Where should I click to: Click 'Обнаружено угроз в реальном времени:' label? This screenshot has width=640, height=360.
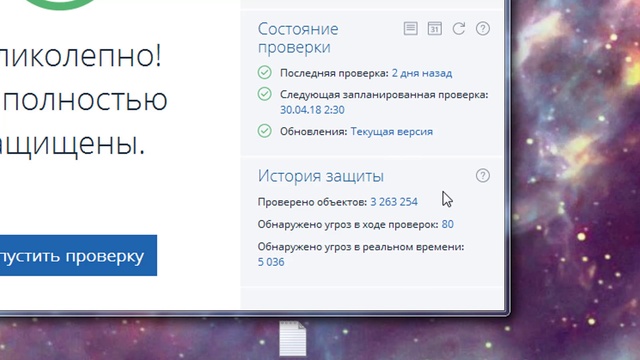click(361, 247)
